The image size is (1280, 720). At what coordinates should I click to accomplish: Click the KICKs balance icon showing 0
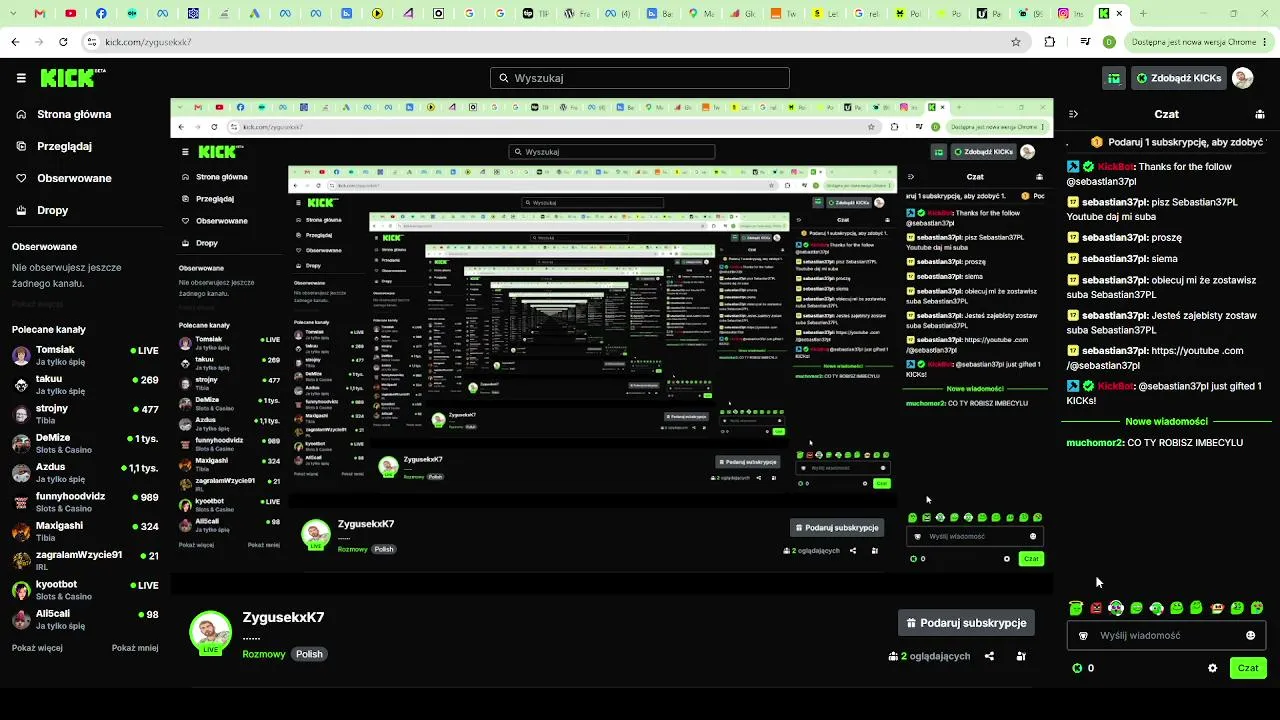[x=1077, y=668]
